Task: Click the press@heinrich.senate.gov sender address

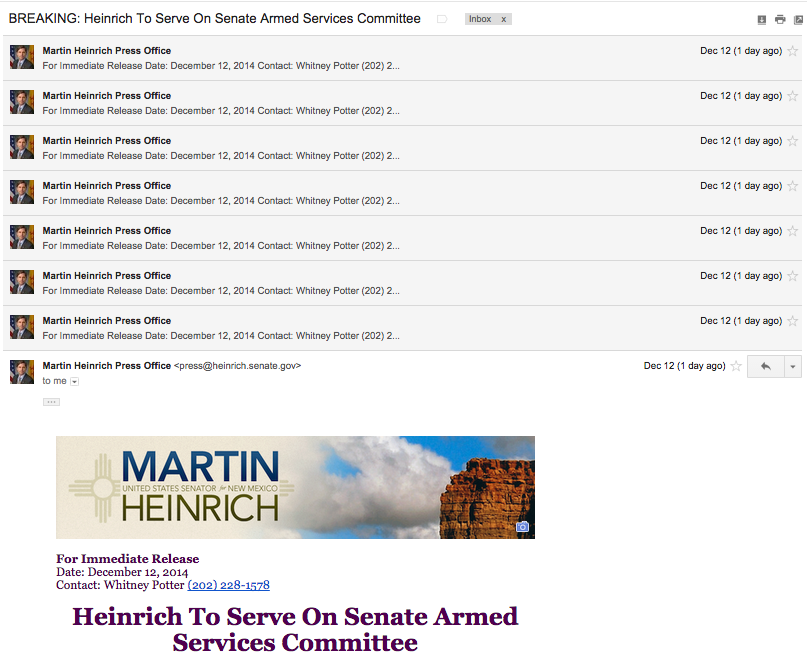Action: pyautogui.click(x=237, y=366)
